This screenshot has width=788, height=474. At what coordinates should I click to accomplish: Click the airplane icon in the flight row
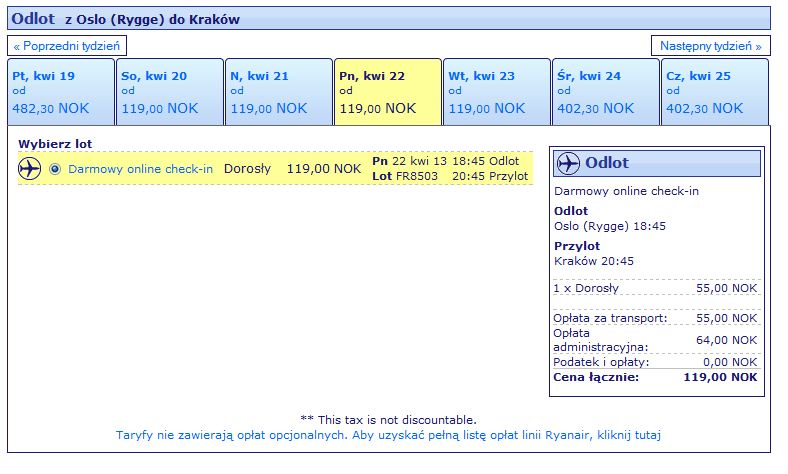(30, 168)
